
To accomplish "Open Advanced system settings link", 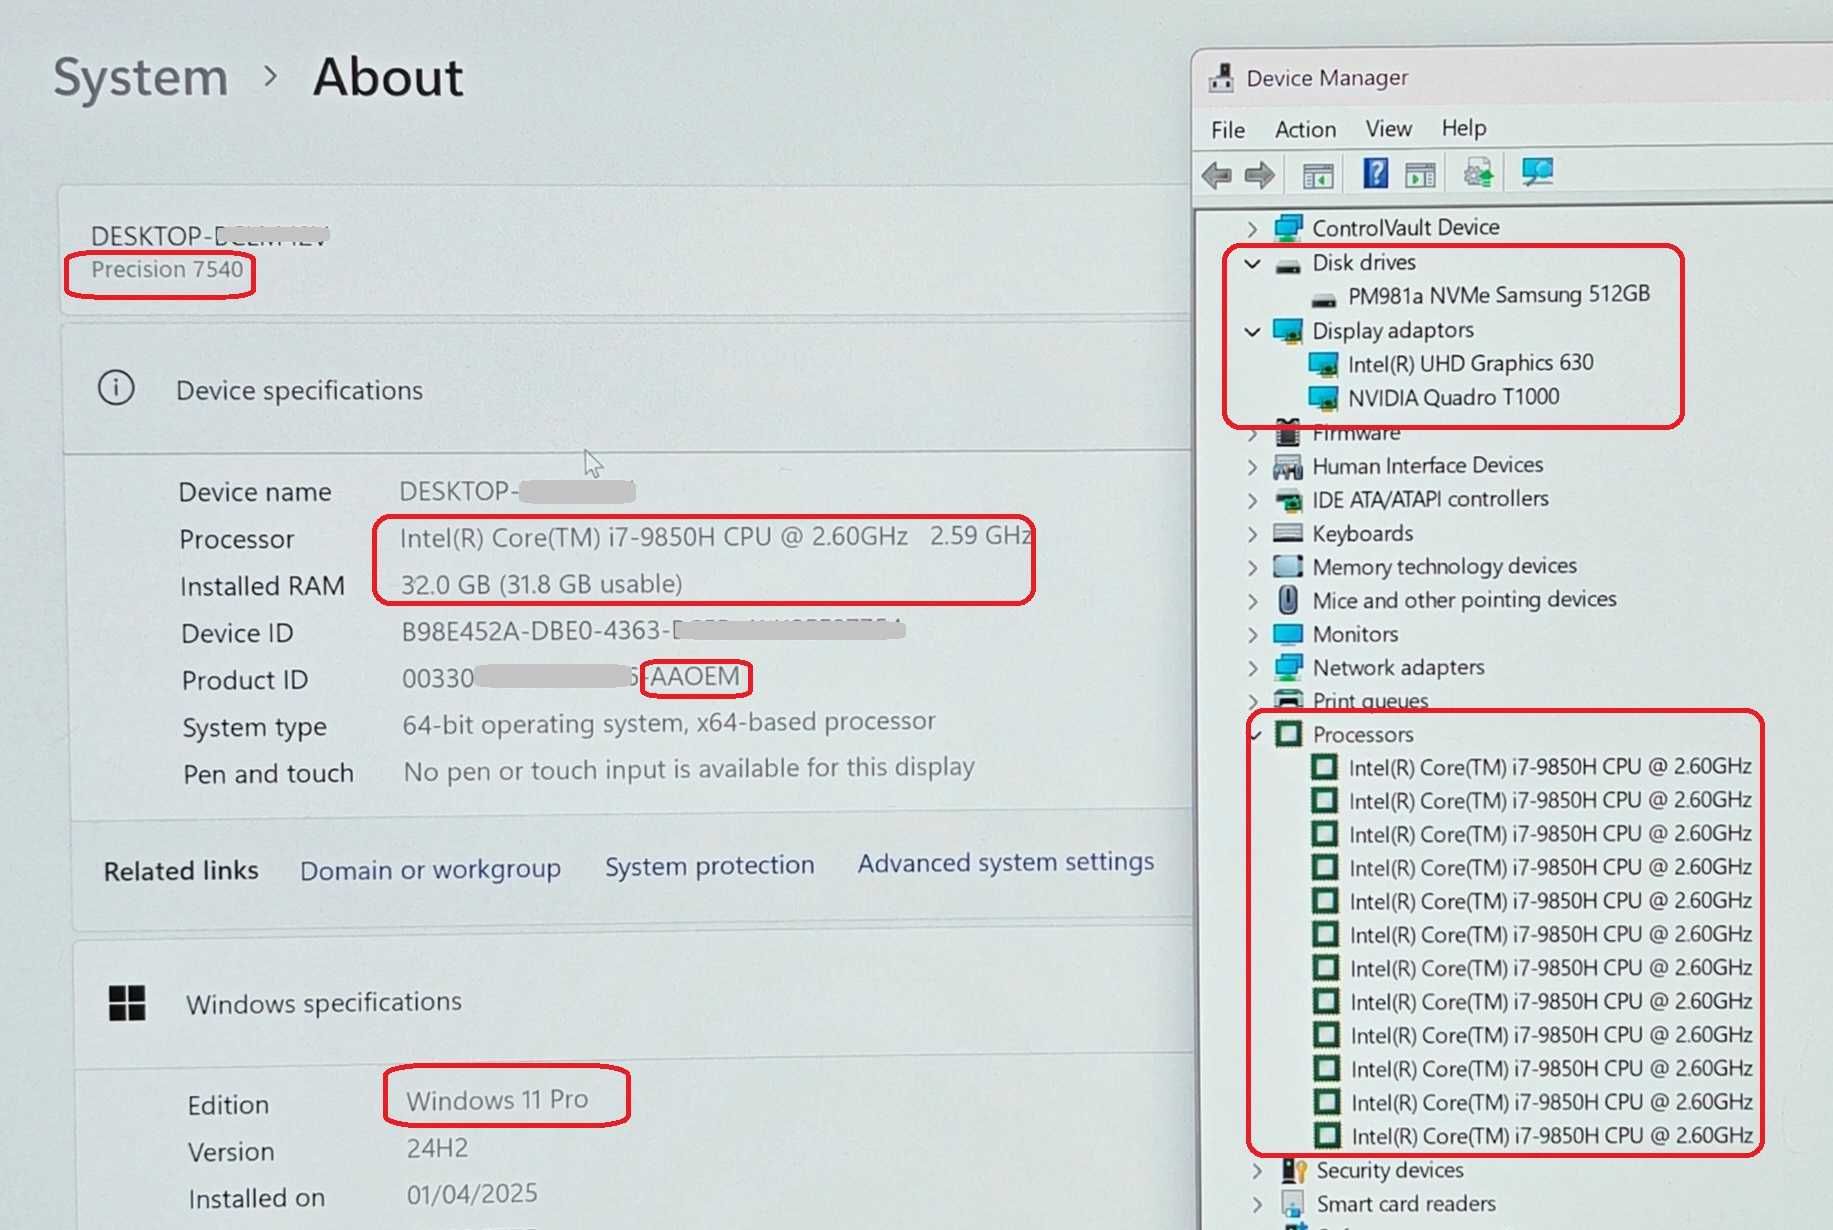I will [x=1005, y=863].
